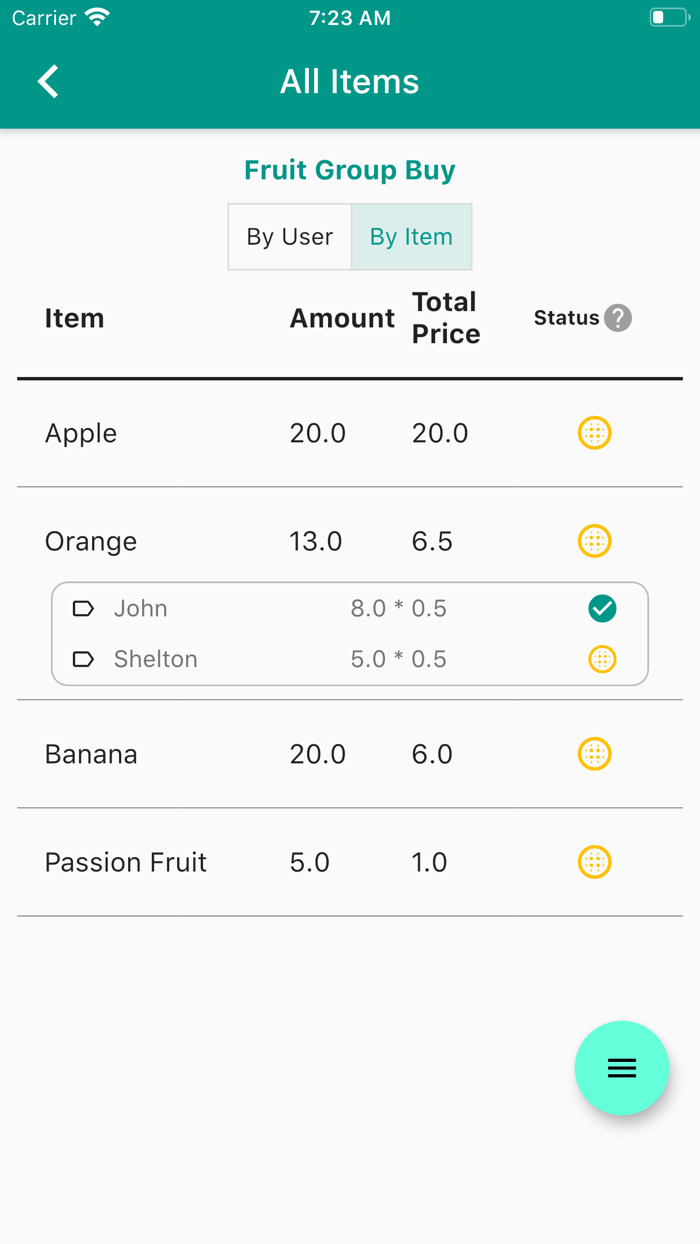Open the Status help question-mark icon
The width and height of the screenshot is (700, 1244).
click(618, 318)
